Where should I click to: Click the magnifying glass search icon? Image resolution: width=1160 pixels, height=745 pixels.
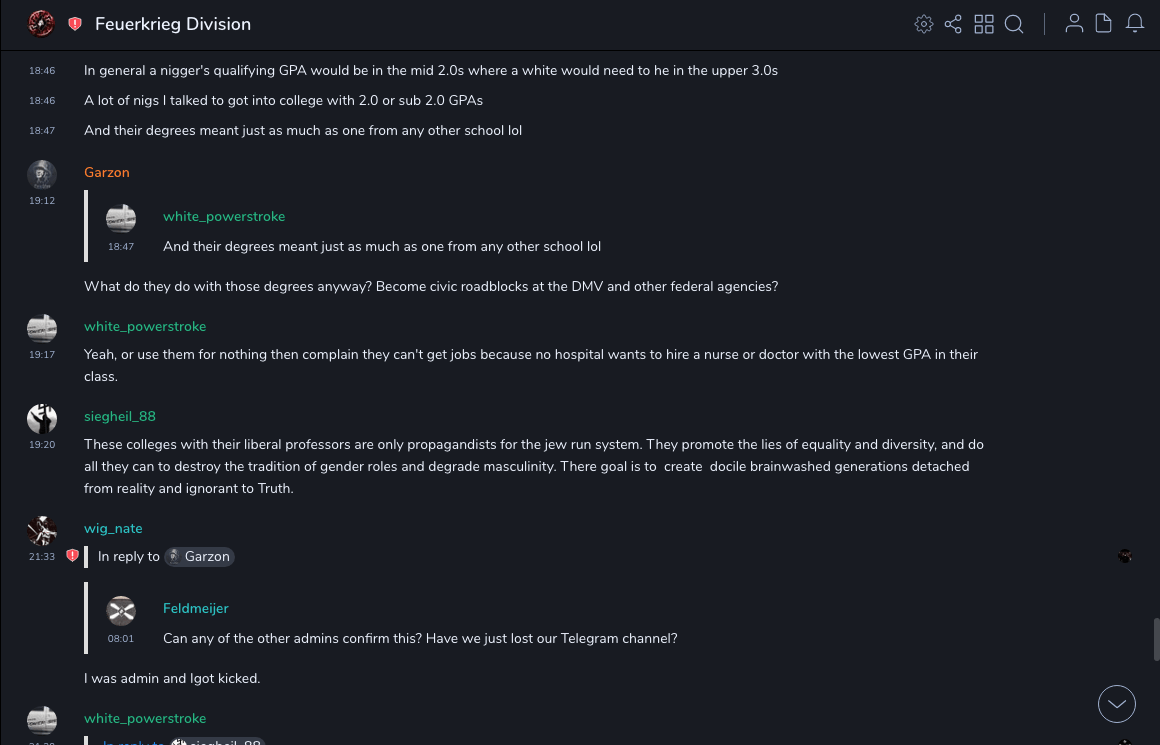(x=1014, y=24)
